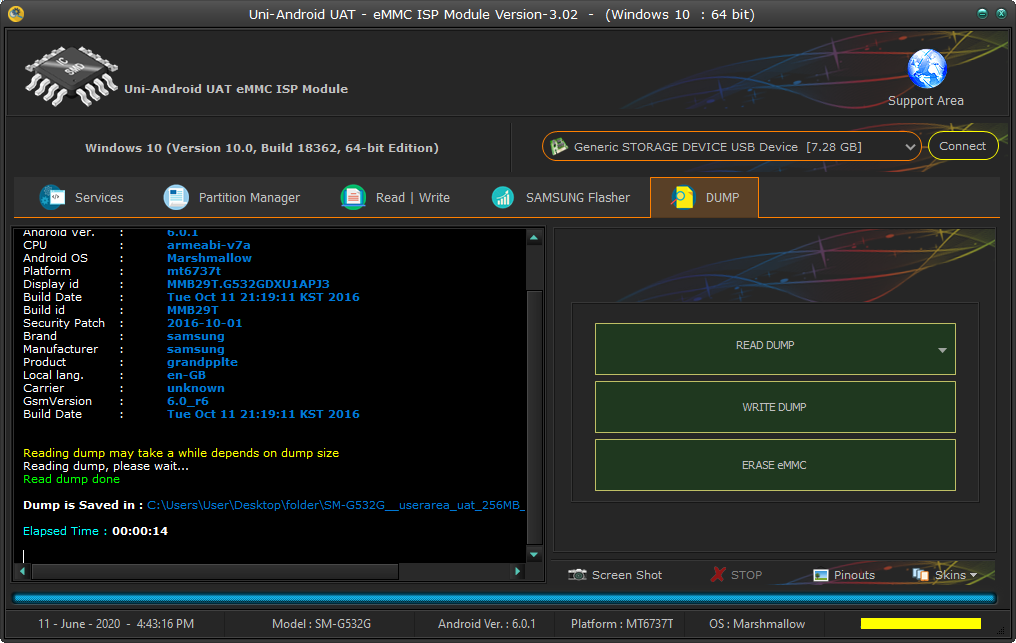This screenshot has height=643, width=1016.
Task: Open the Pinouts picture icon
Action: pos(820,575)
